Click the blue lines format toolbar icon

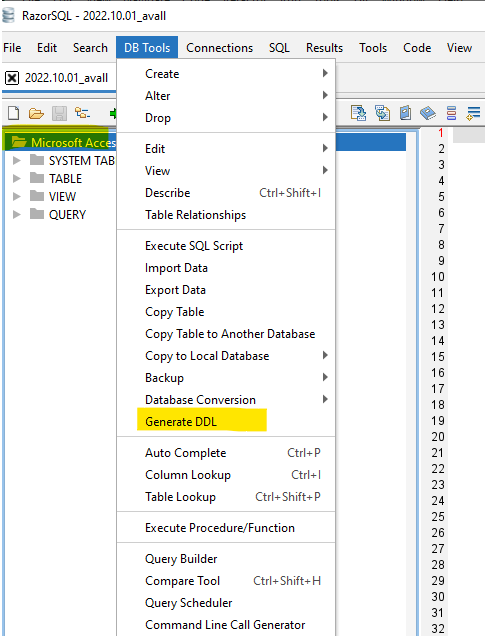(x=473, y=113)
